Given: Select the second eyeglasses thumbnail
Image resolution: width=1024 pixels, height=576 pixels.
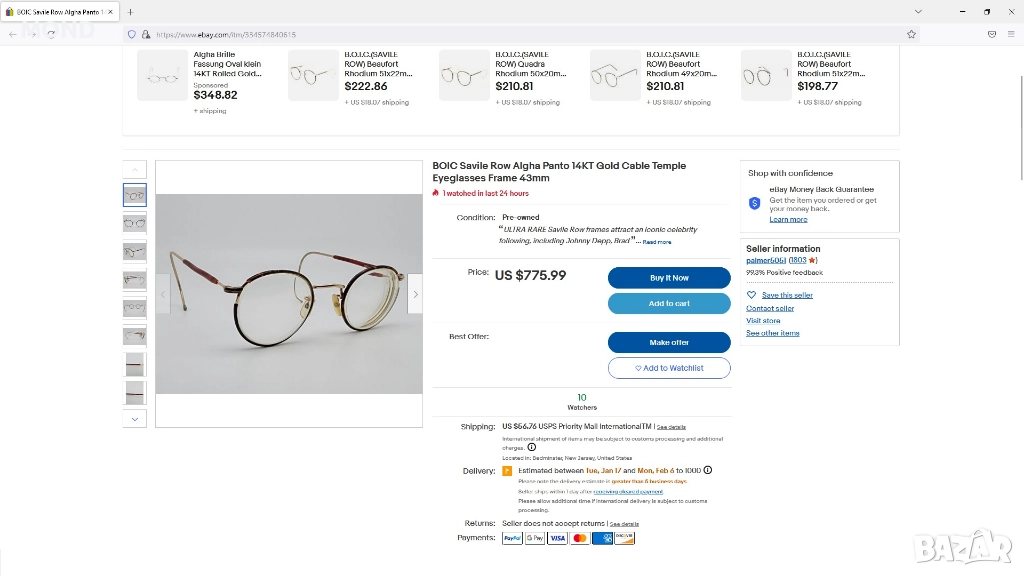Looking at the screenshot, I should coord(135,223).
